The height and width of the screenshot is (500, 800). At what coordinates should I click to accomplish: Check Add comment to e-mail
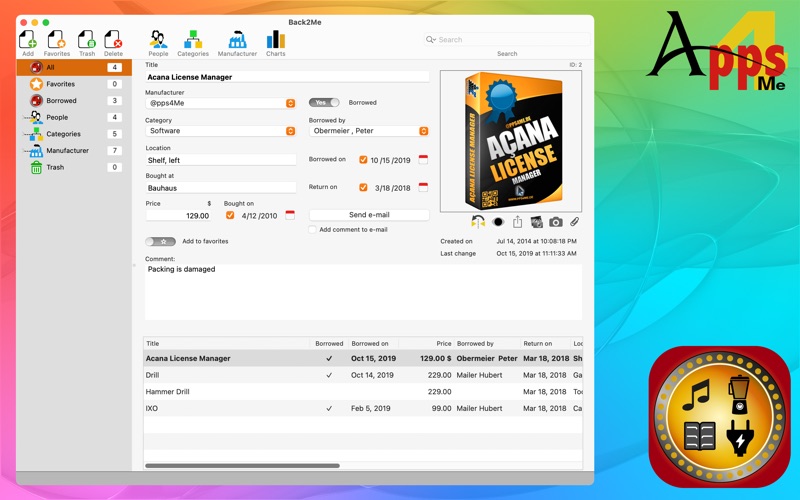click(312, 230)
